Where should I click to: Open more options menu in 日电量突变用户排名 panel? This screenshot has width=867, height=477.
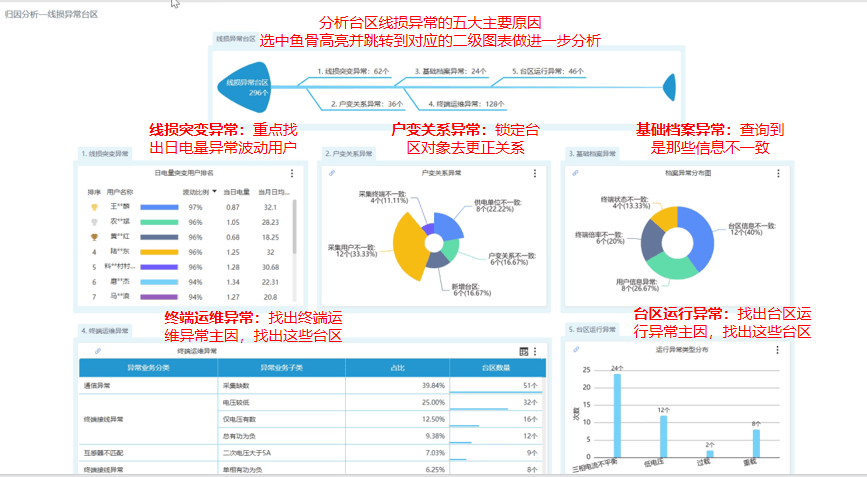[292, 173]
